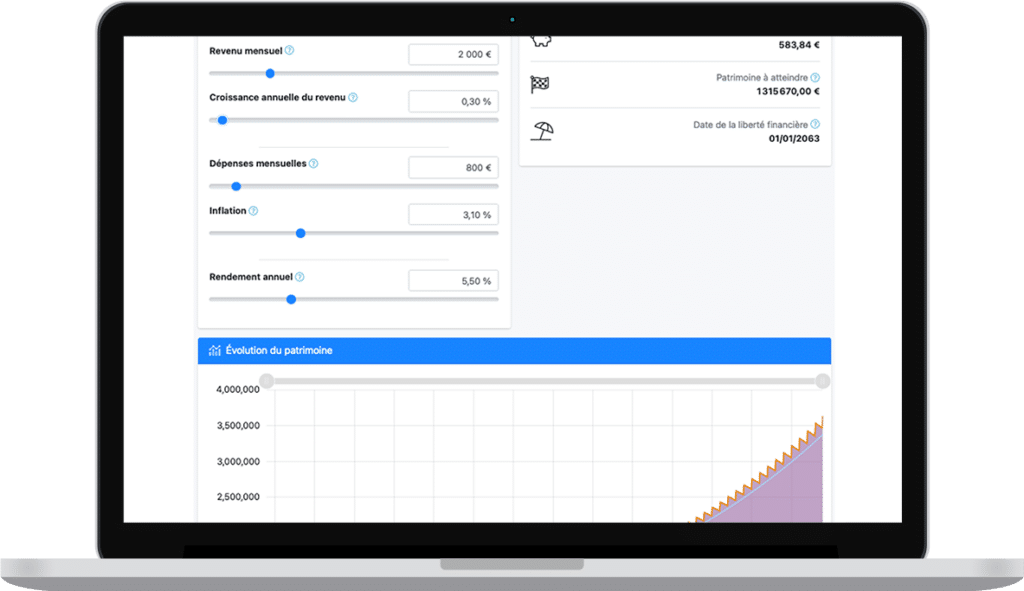Screen dimensions: 1024x591
Task: Click the Évolution du patrimoine header title
Action: (279, 351)
